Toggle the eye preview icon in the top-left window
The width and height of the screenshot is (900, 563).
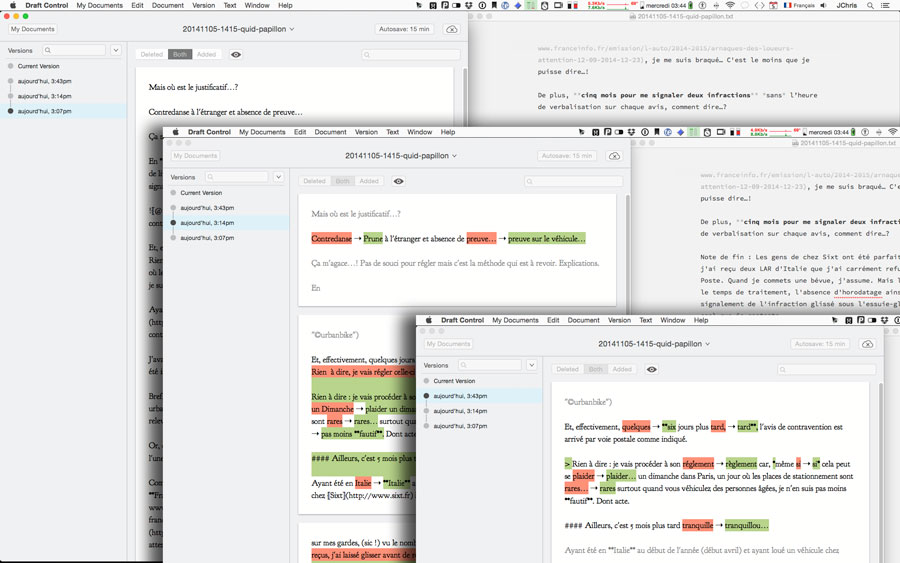tap(236, 55)
